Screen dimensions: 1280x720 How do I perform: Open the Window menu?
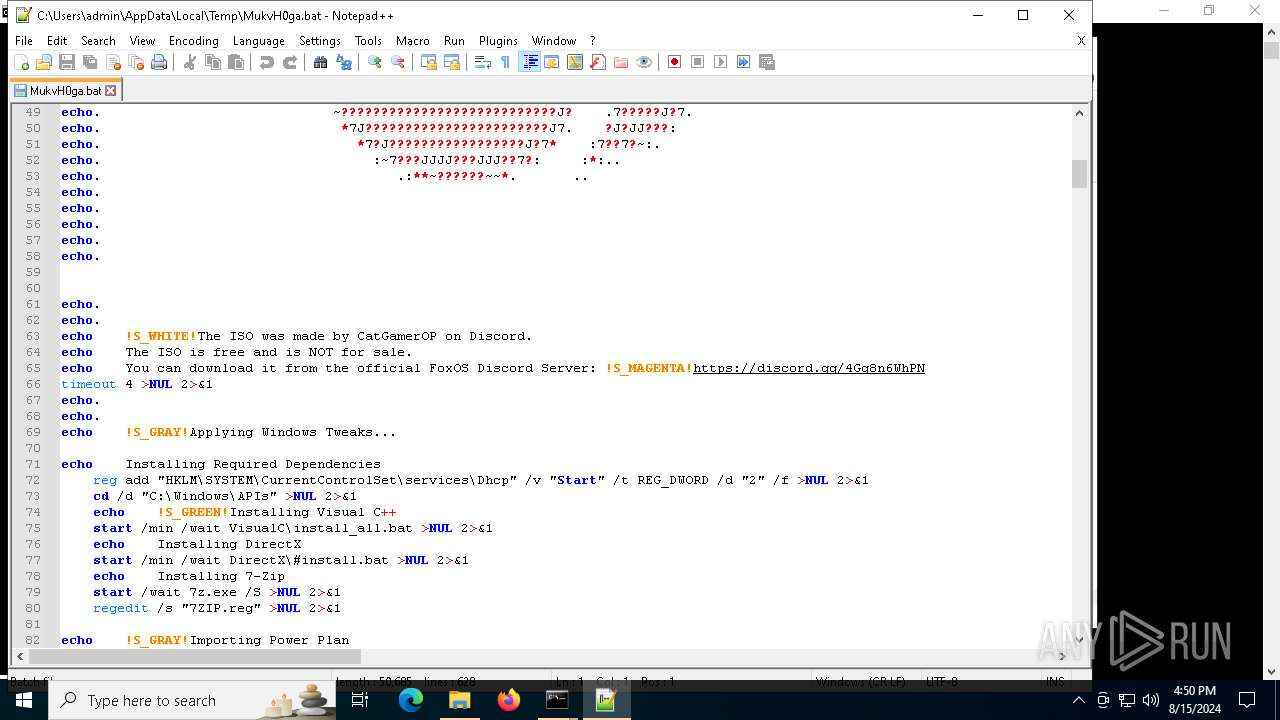tap(554, 41)
